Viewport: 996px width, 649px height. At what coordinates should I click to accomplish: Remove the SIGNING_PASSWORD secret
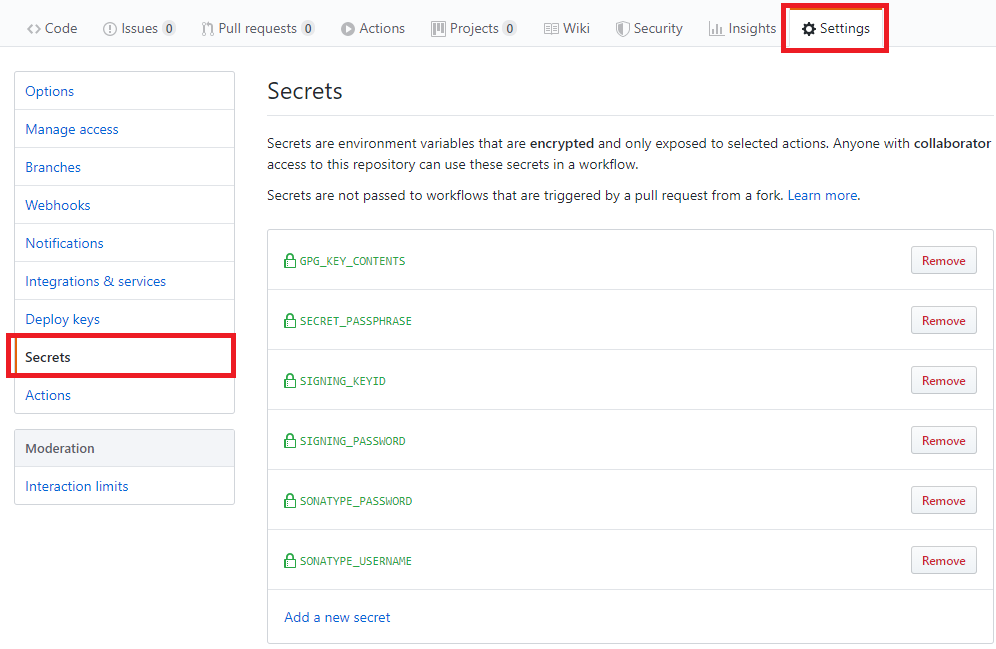coord(943,440)
